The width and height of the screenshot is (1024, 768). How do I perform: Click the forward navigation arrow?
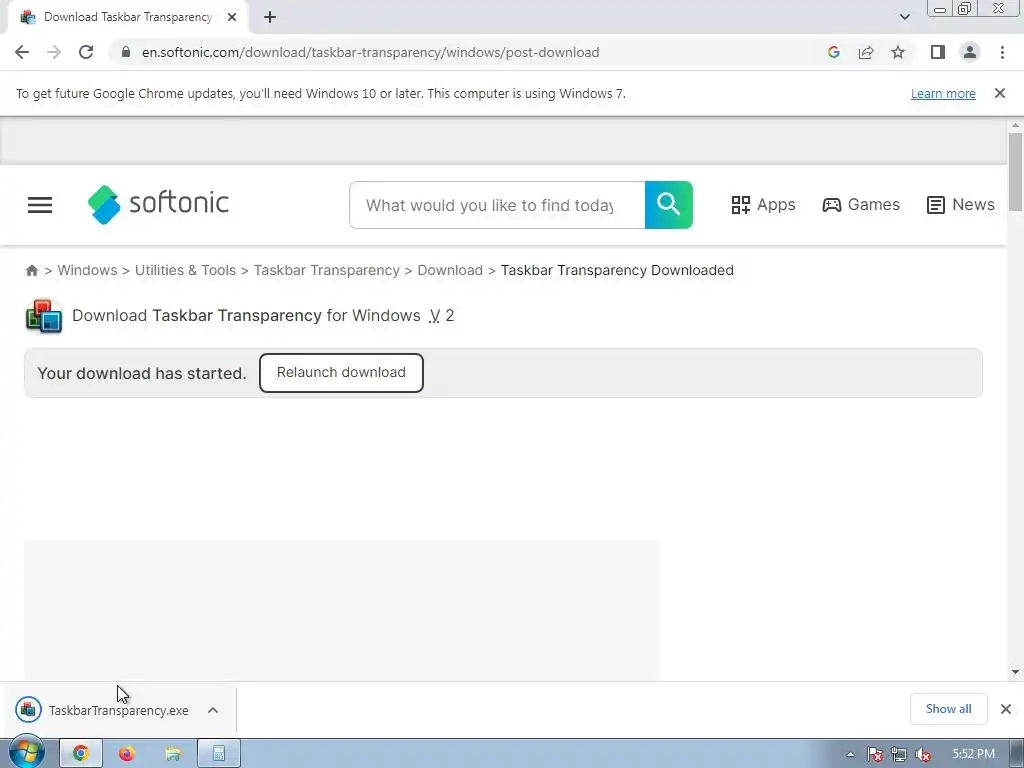[x=54, y=52]
